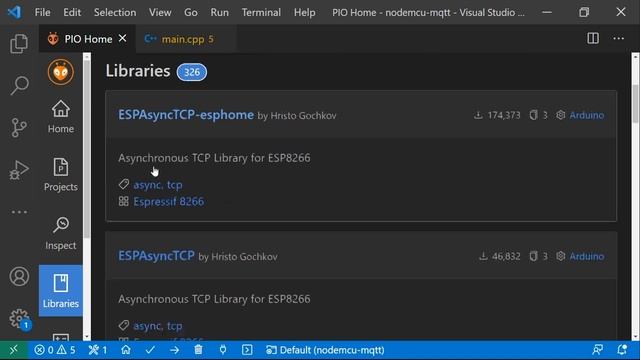
Task: Open the Help menu
Action: [304, 12]
